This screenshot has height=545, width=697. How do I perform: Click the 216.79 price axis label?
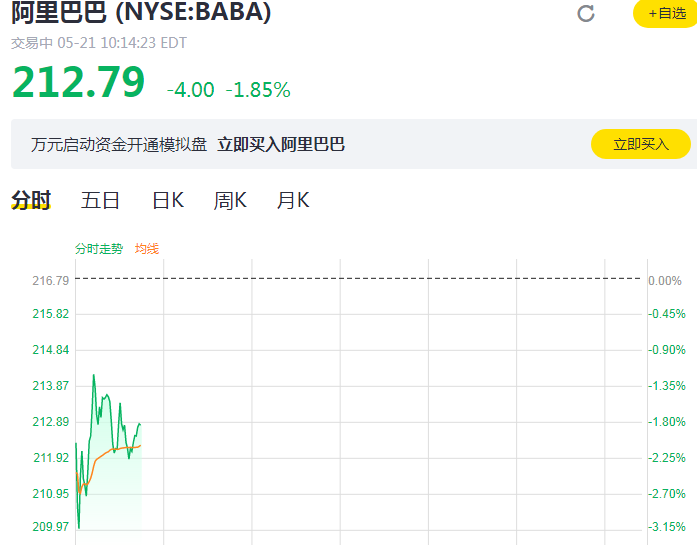coord(50,281)
